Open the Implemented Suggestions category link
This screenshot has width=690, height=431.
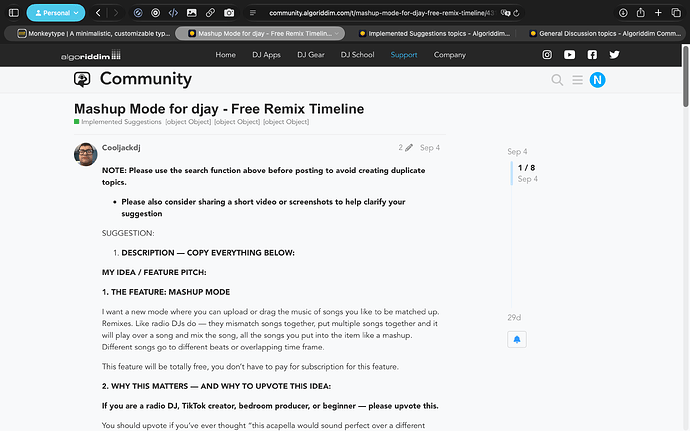[117, 122]
